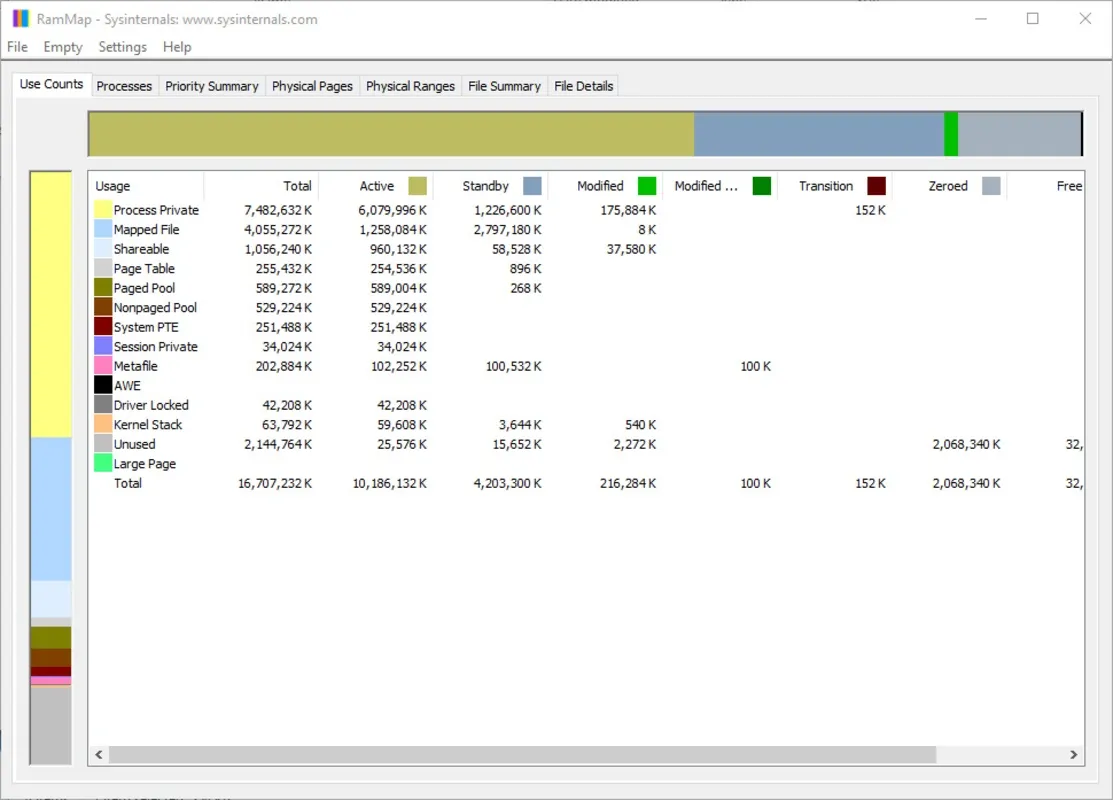Click the horizontal scrollbar right arrow
Screen dimensions: 1113x800
pos(1073,755)
